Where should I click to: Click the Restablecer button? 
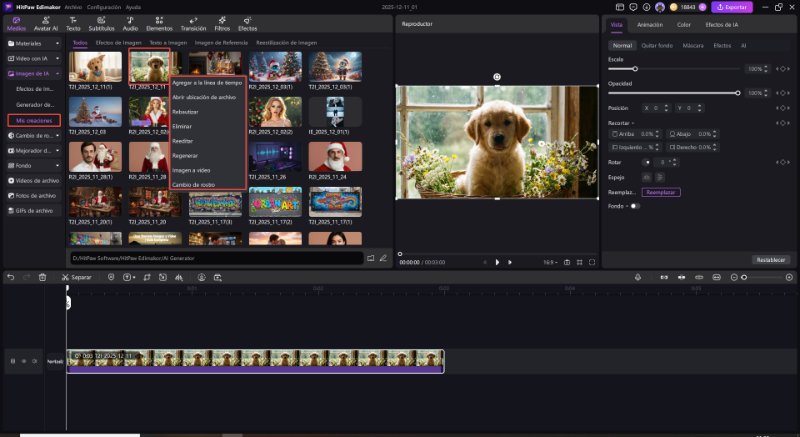click(770, 260)
